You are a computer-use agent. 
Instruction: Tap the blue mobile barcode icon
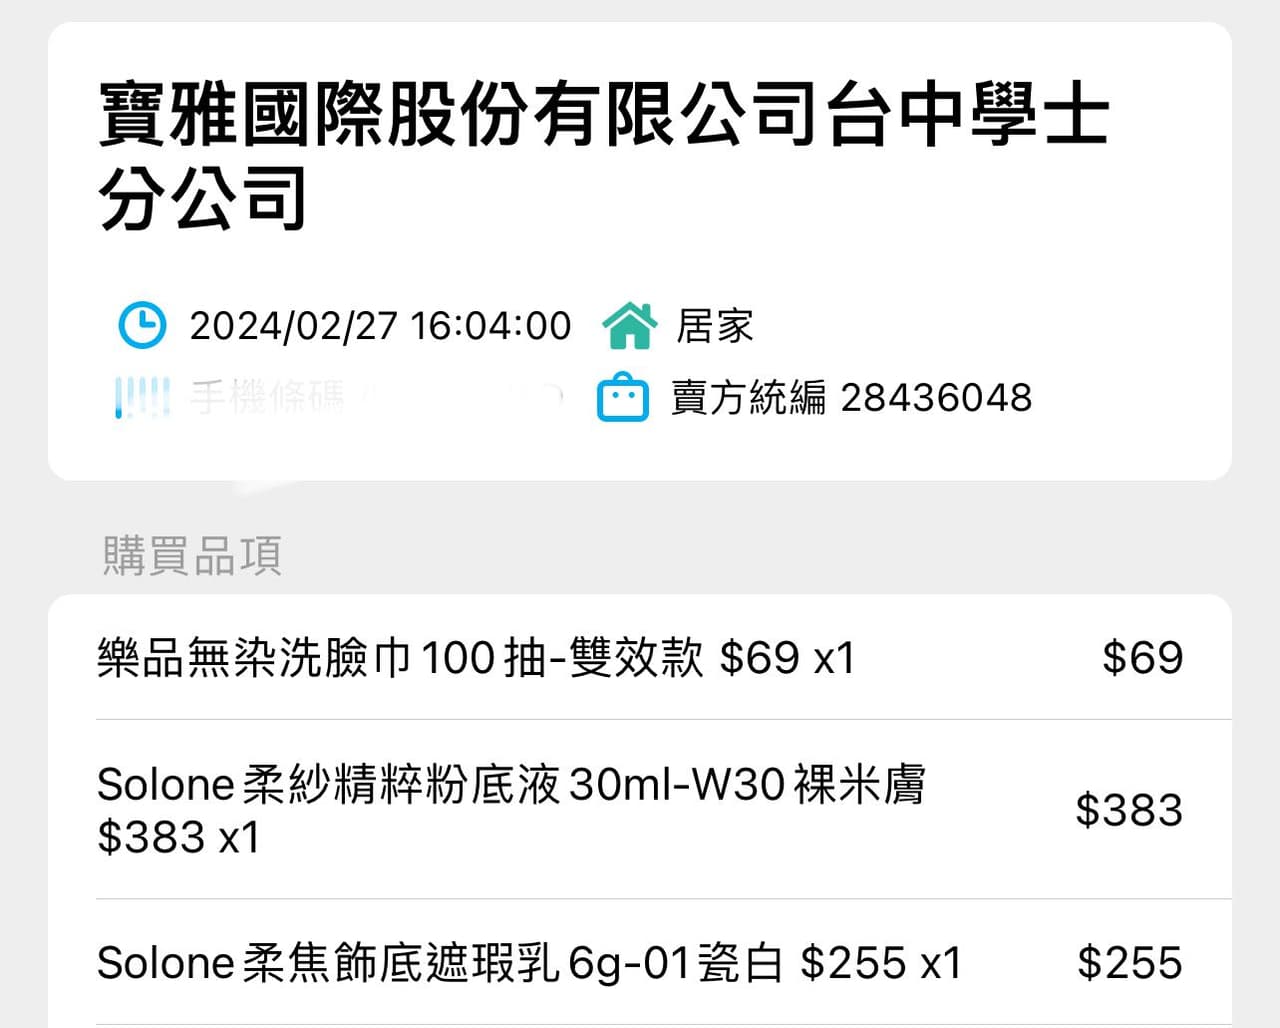pos(141,397)
